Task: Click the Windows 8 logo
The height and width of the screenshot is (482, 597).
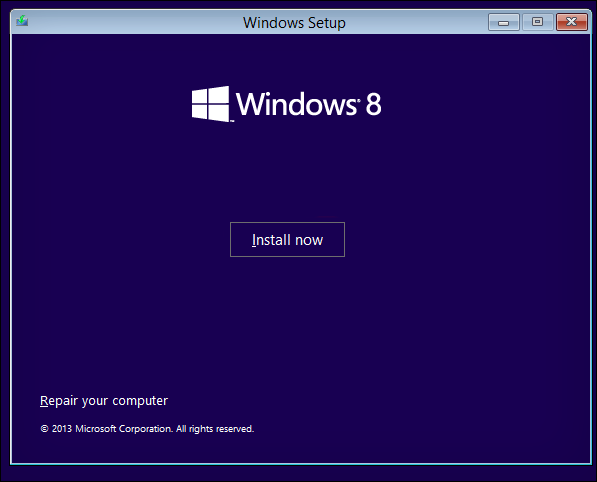Action: click(x=286, y=104)
